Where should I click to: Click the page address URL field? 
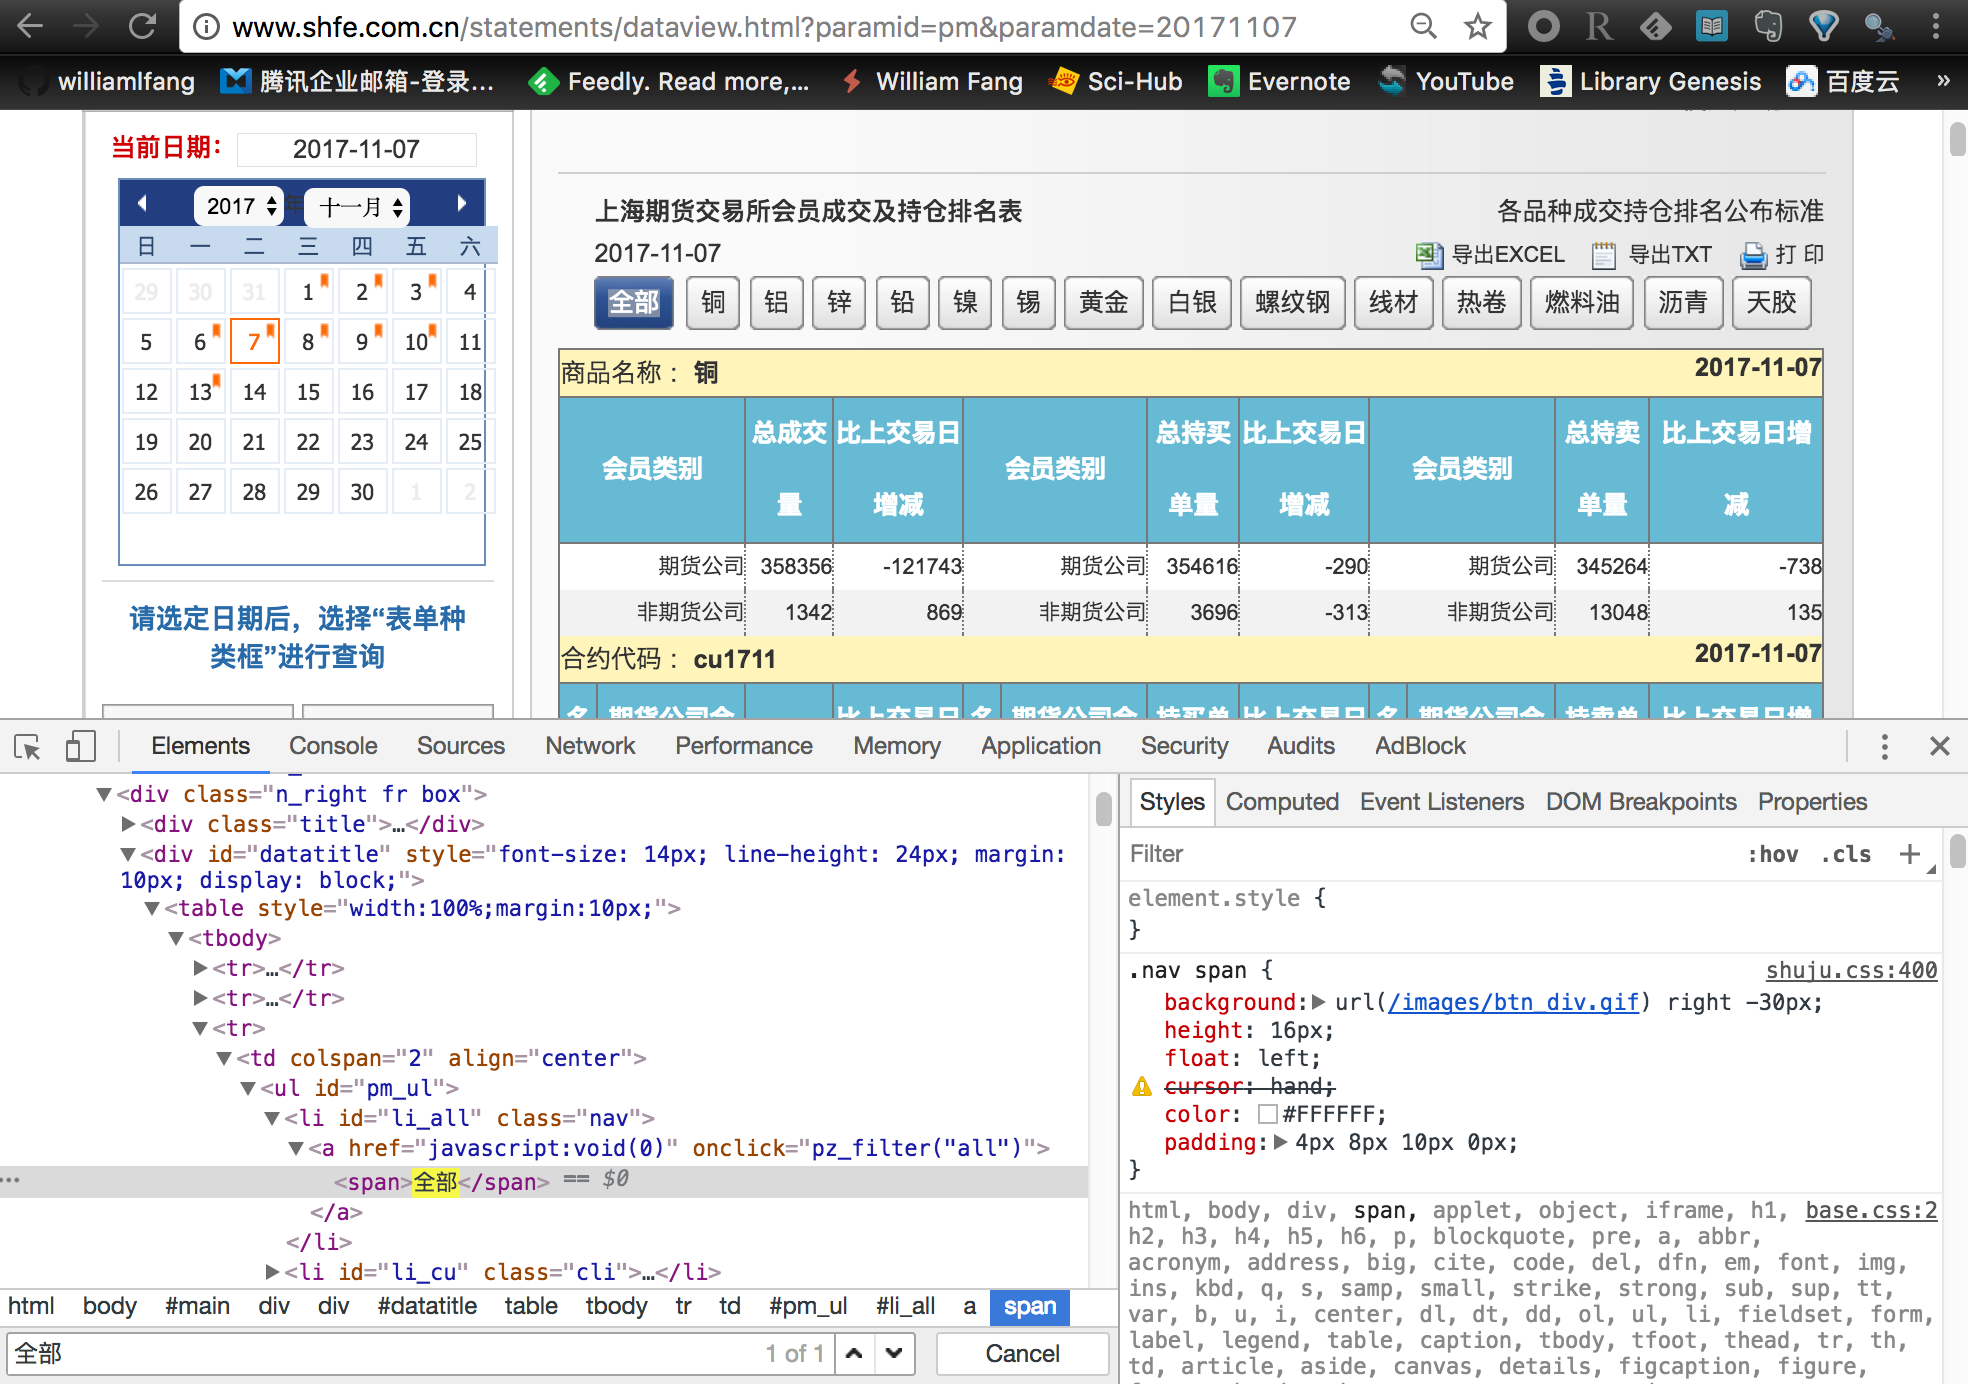pos(765,26)
